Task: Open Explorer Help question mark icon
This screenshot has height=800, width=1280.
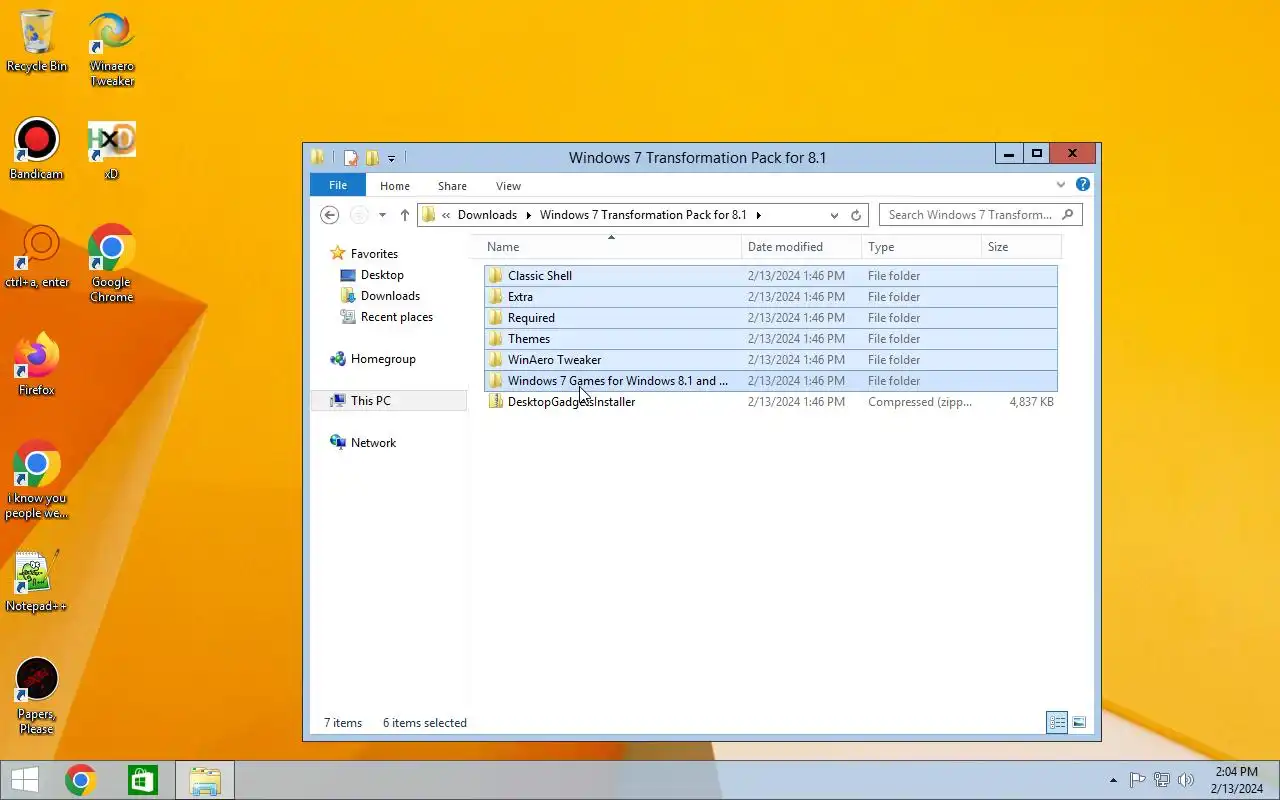Action: coord(1082,184)
